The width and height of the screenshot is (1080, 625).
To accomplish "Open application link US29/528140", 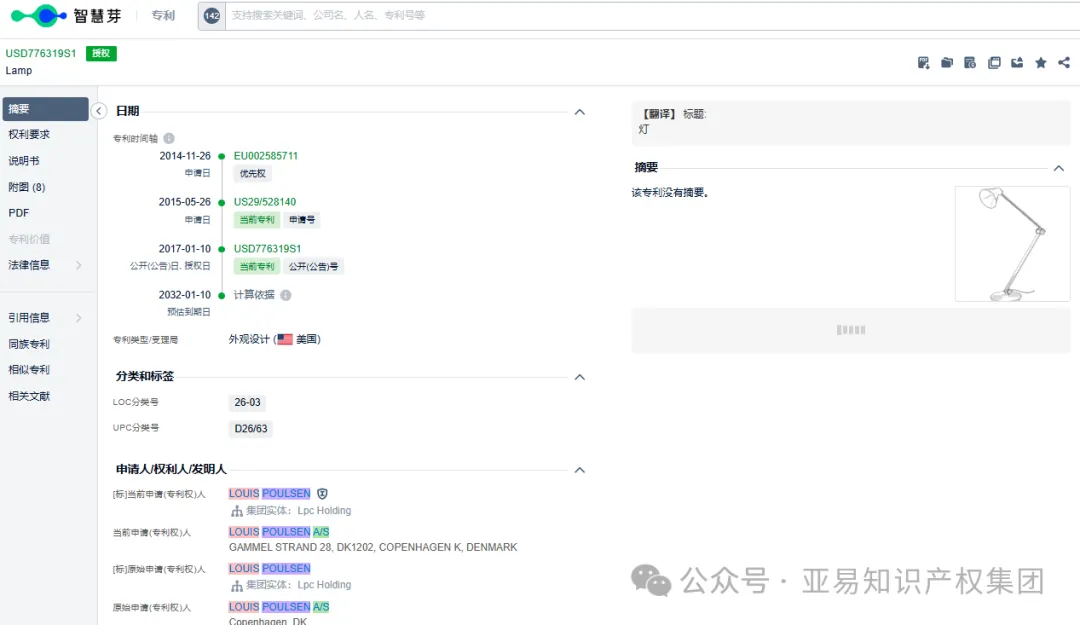I will (x=263, y=201).
